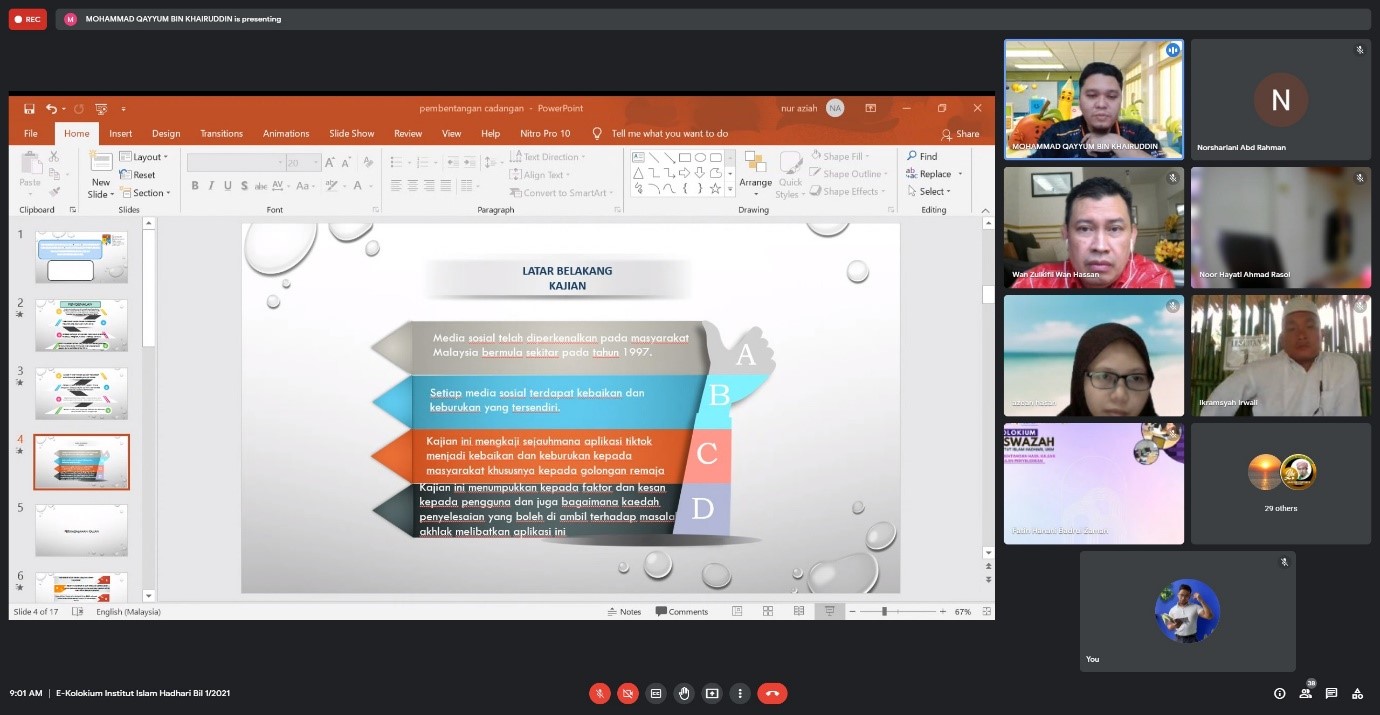Screen dimensions: 1380x715
Task: Click the Present now screen icon
Action: click(712, 693)
